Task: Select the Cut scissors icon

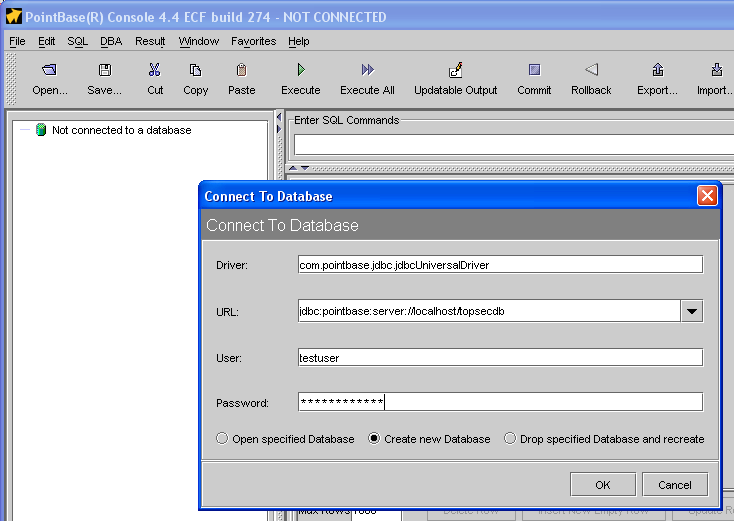Action: click(x=154, y=70)
